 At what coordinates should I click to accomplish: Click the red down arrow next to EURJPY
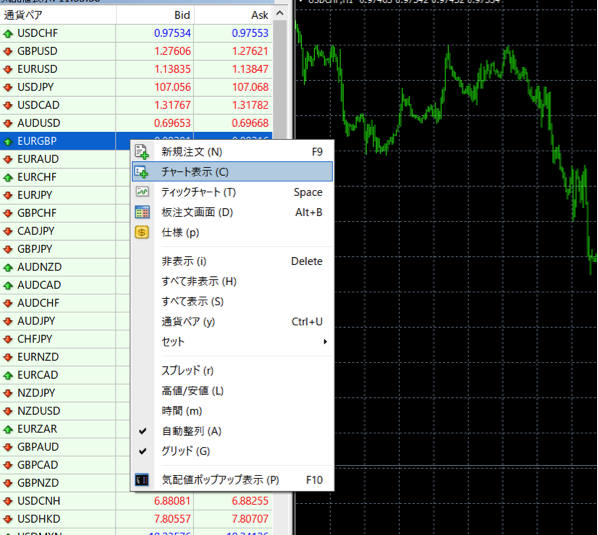[x=8, y=195]
